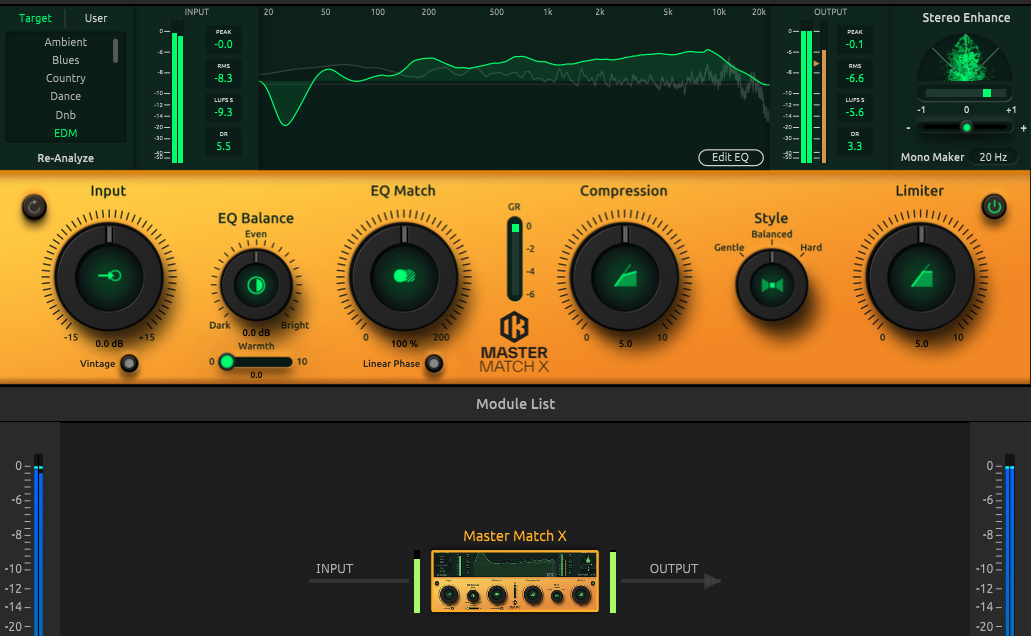
Task: Click the input PEAK value -0.0
Action: [224, 45]
